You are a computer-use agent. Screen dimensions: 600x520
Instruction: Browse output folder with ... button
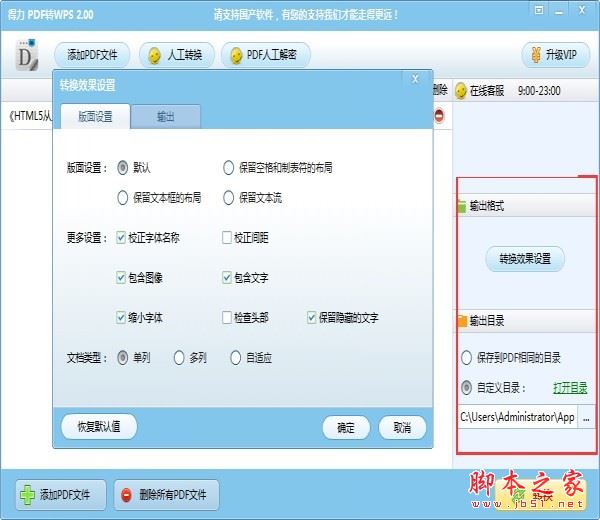point(586,417)
